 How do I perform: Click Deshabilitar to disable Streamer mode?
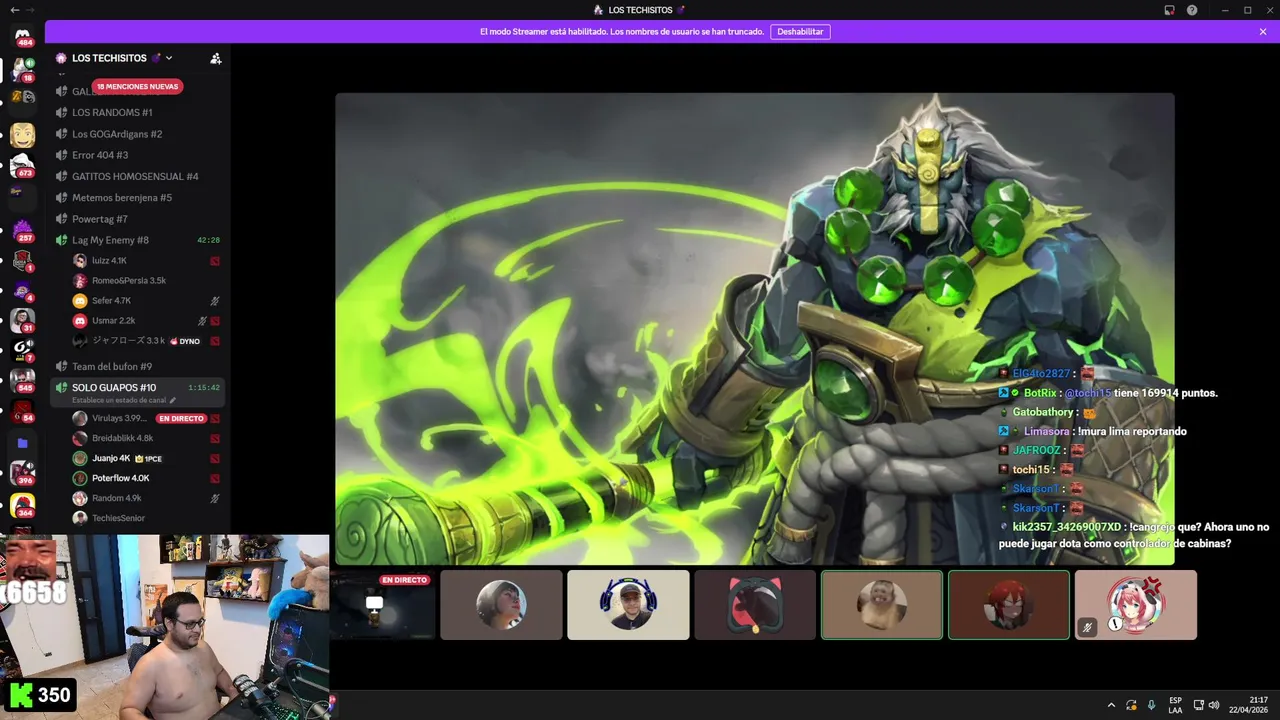click(800, 32)
